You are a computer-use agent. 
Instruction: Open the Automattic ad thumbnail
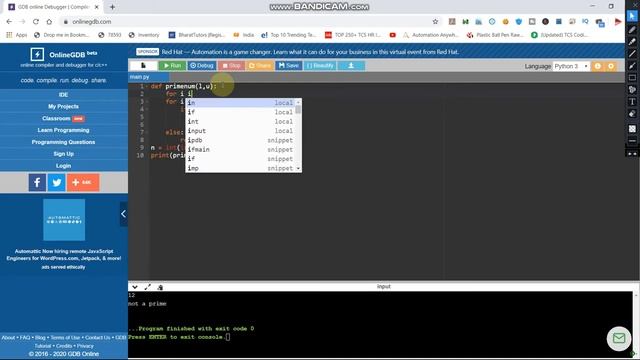(x=64, y=220)
